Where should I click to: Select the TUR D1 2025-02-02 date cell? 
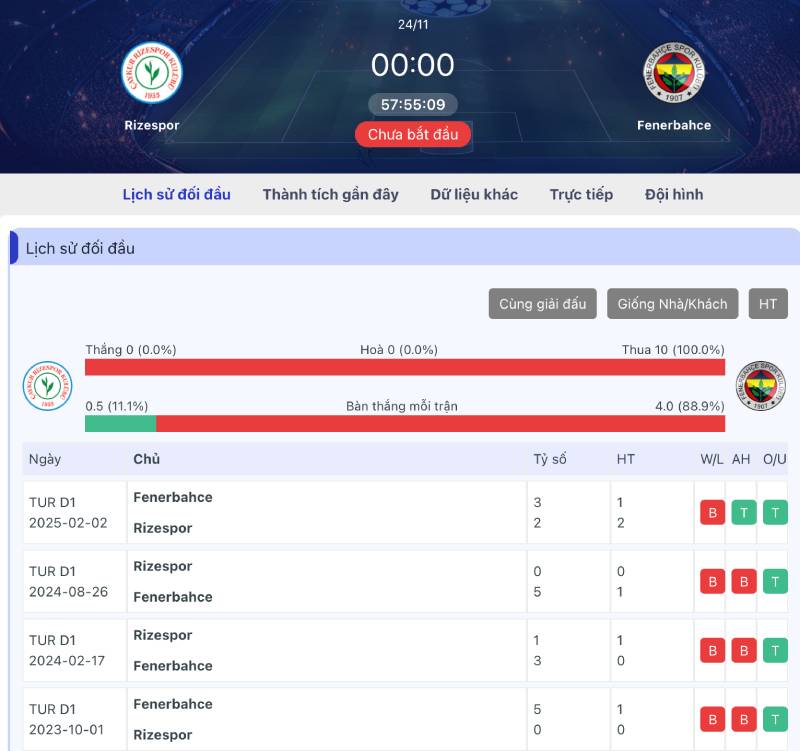click(x=74, y=512)
